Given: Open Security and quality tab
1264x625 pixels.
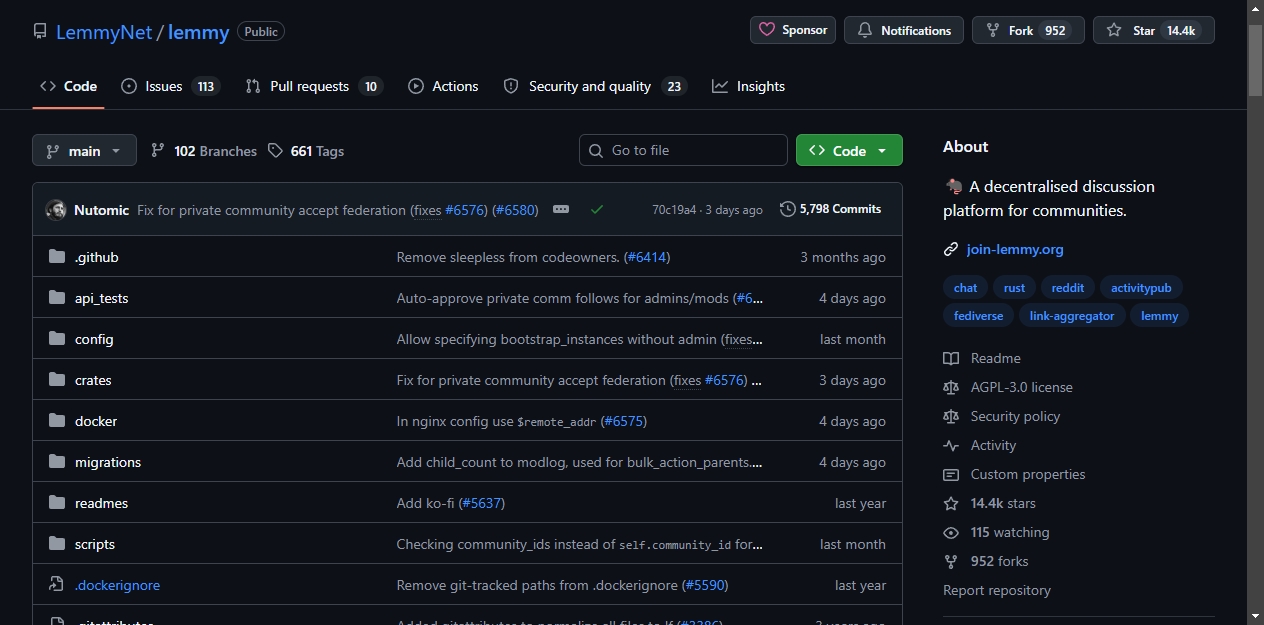Looking at the screenshot, I should click(595, 86).
